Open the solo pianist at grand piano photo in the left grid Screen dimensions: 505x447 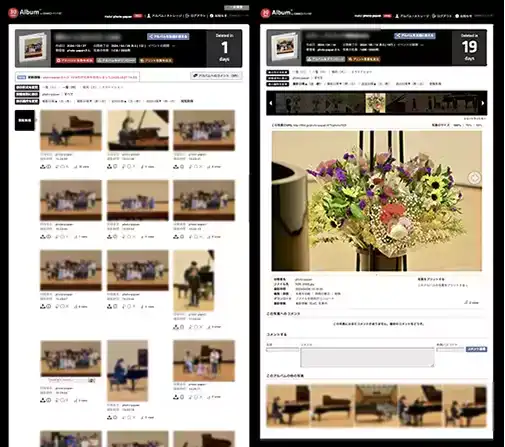pos(71,130)
